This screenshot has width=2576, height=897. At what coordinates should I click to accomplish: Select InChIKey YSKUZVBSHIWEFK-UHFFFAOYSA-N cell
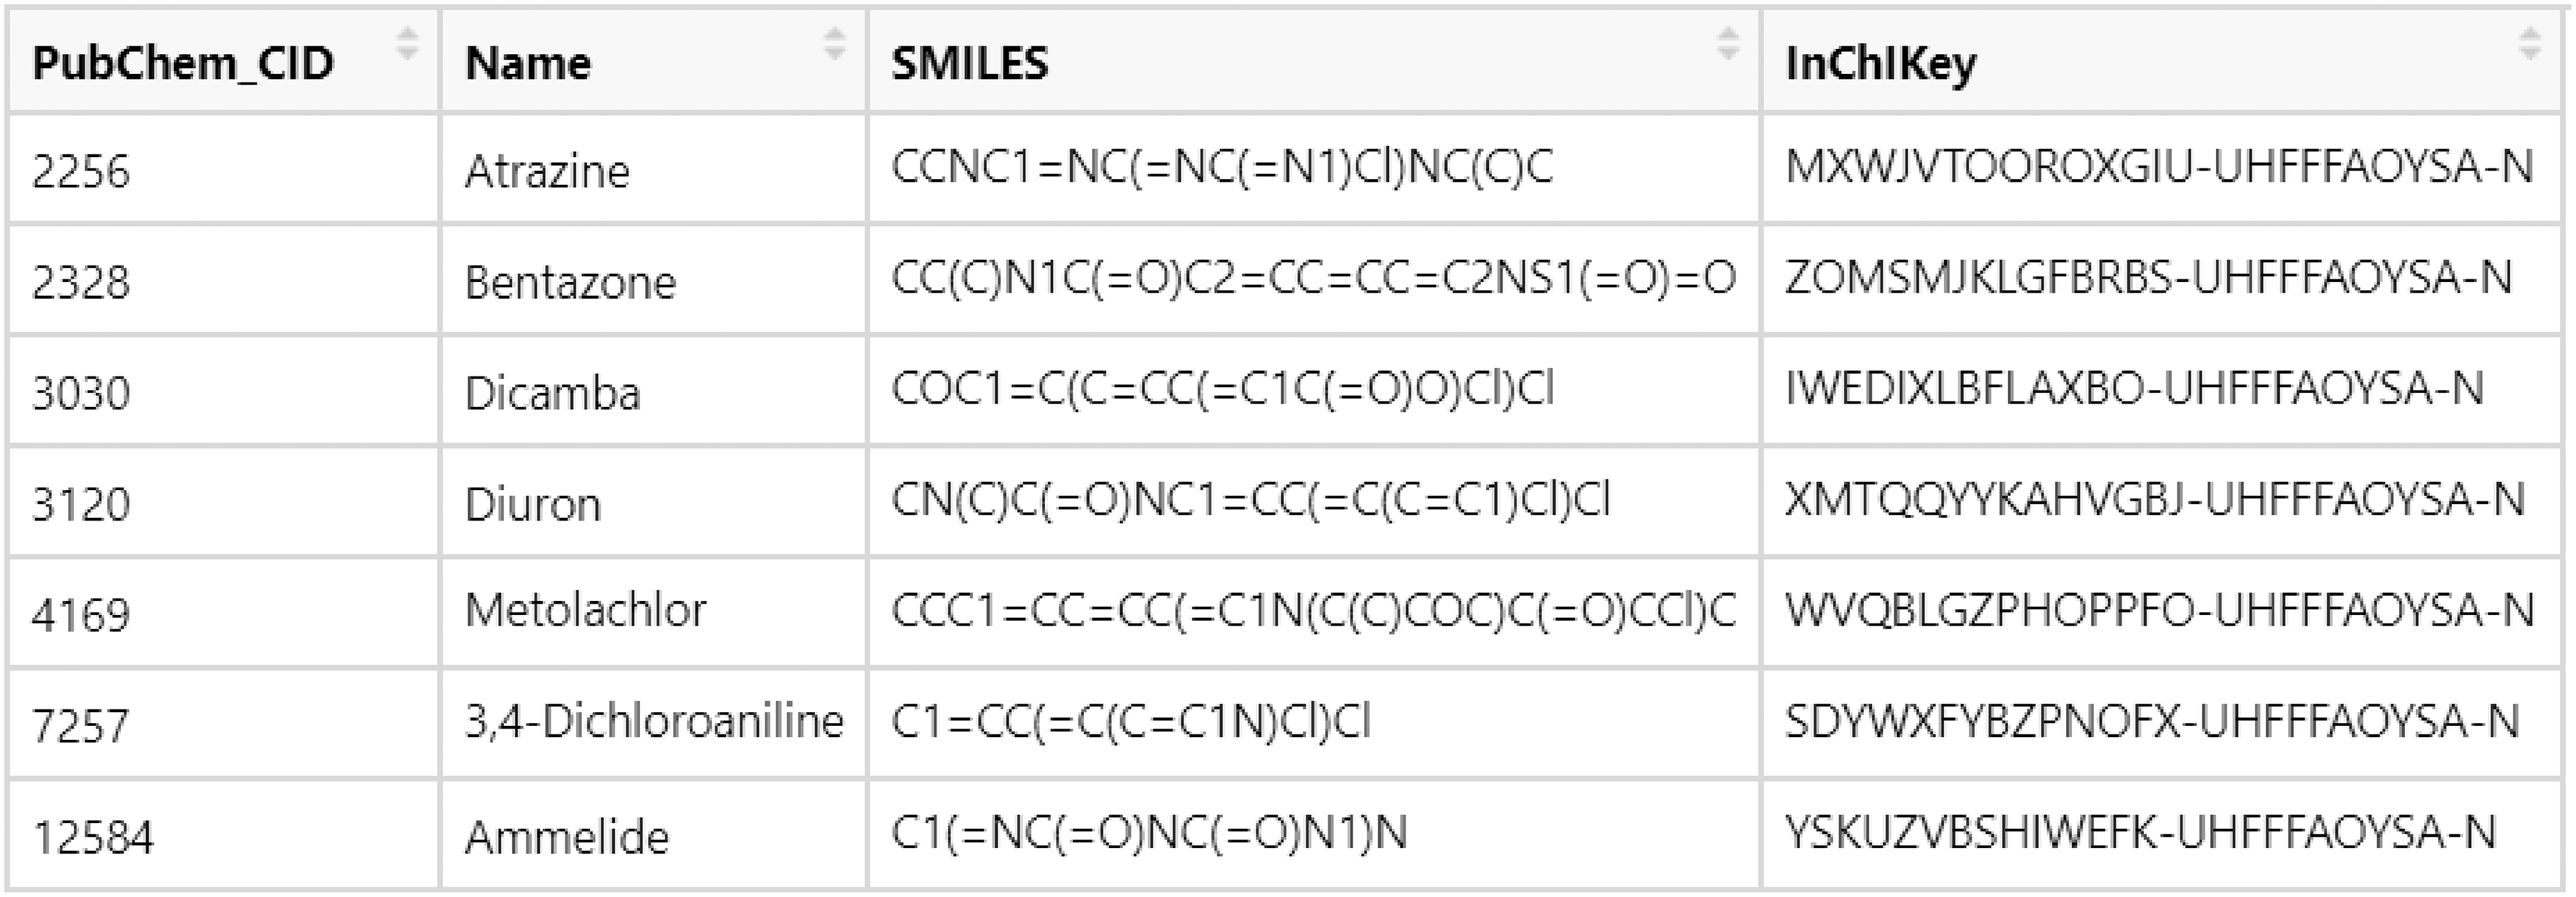(x=2140, y=832)
